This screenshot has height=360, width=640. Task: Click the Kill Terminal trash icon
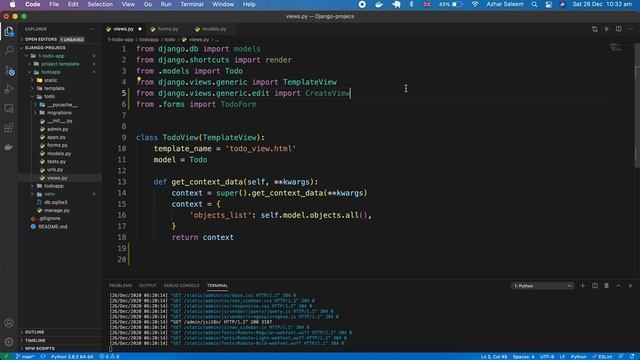coord(607,286)
